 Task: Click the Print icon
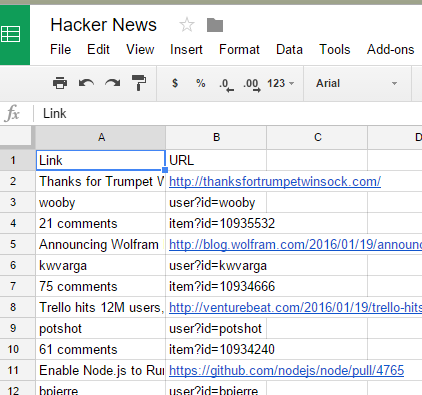[x=60, y=83]
